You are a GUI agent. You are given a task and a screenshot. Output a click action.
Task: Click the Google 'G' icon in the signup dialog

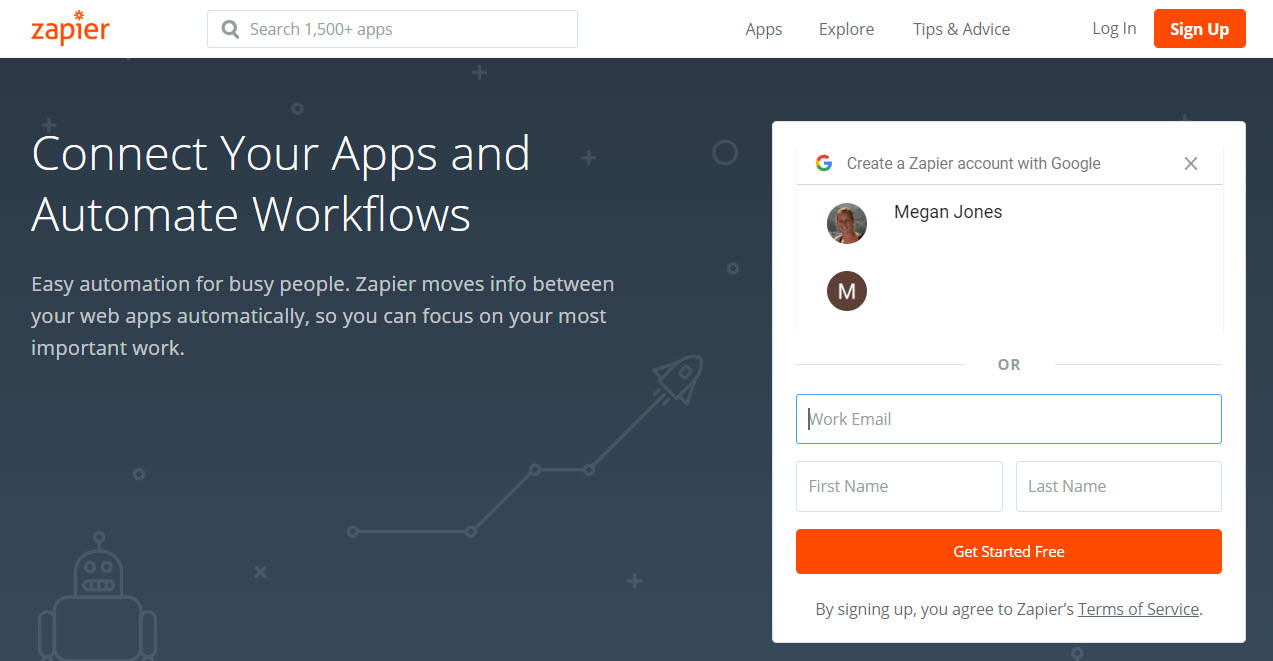(823, 162)
